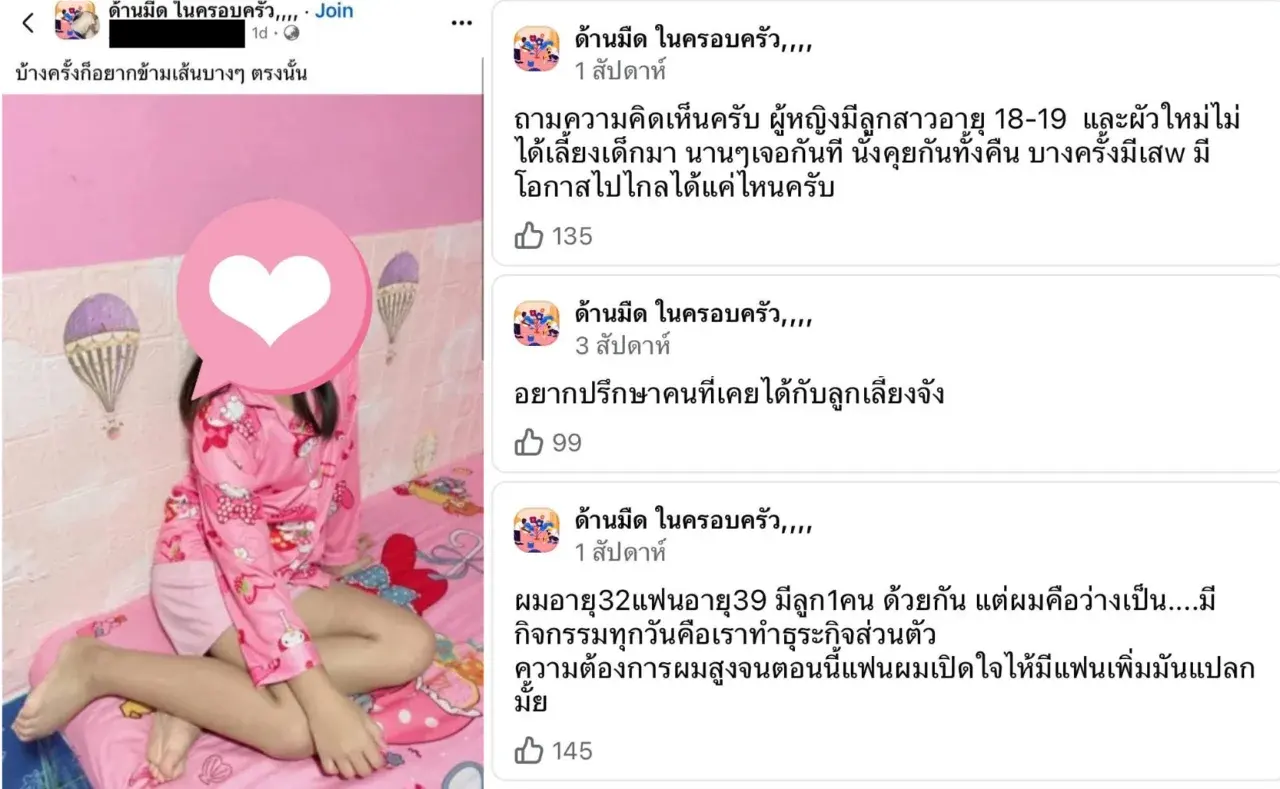View the 145 reactions count
1280x789 pixels.
click(x=572, y=750)
